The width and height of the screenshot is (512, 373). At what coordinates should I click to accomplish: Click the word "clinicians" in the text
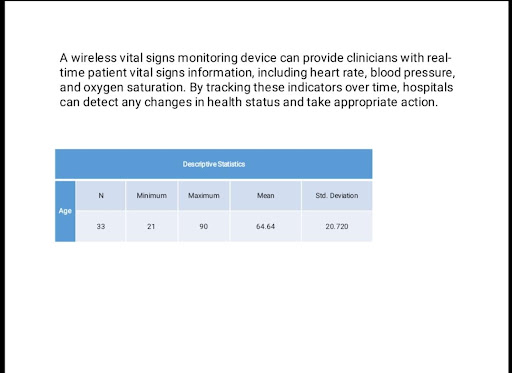(x=372, y=58)
